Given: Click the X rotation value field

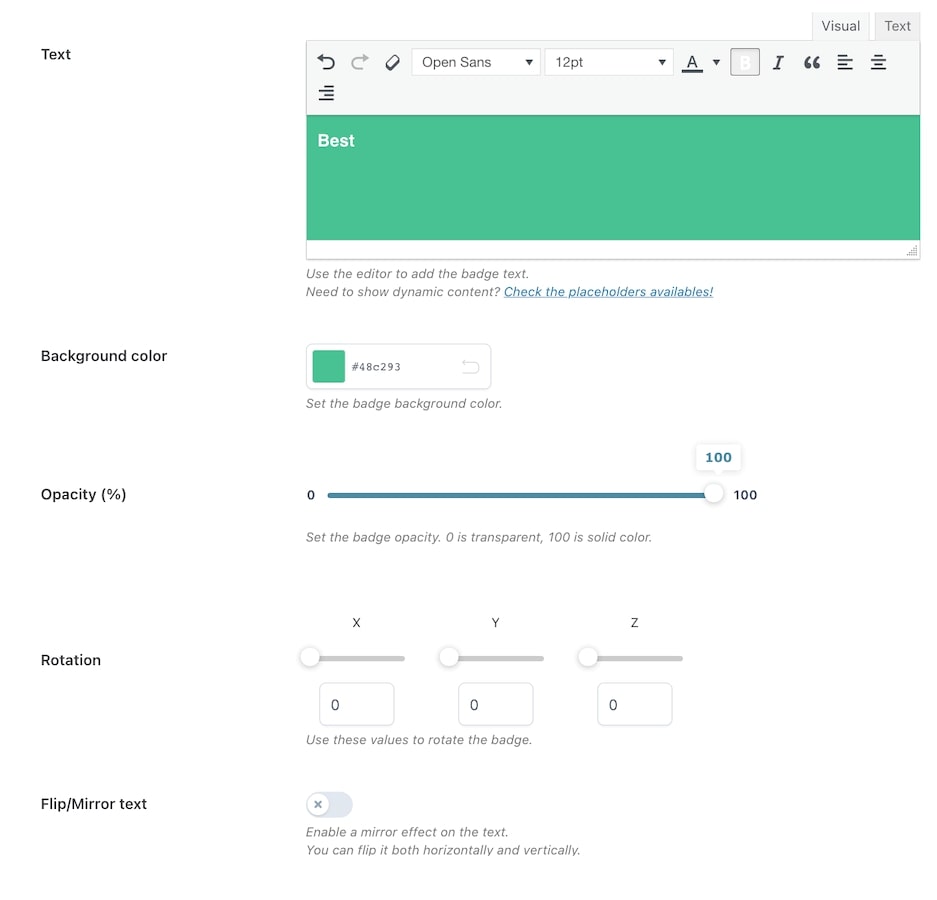Looking at the screenshot, I should click(x=357, y=705).
